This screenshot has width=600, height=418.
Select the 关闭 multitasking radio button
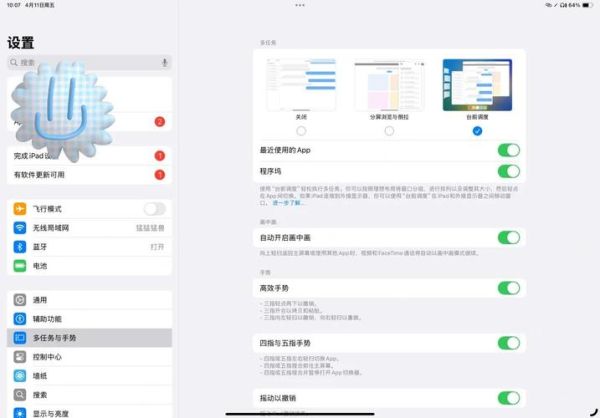(x=301, y=131)
